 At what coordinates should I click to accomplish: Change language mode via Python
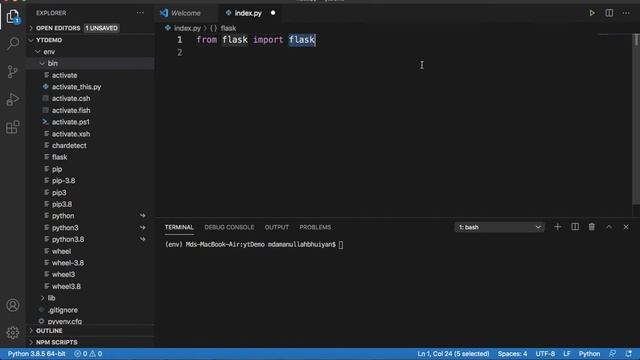(589, 354)
